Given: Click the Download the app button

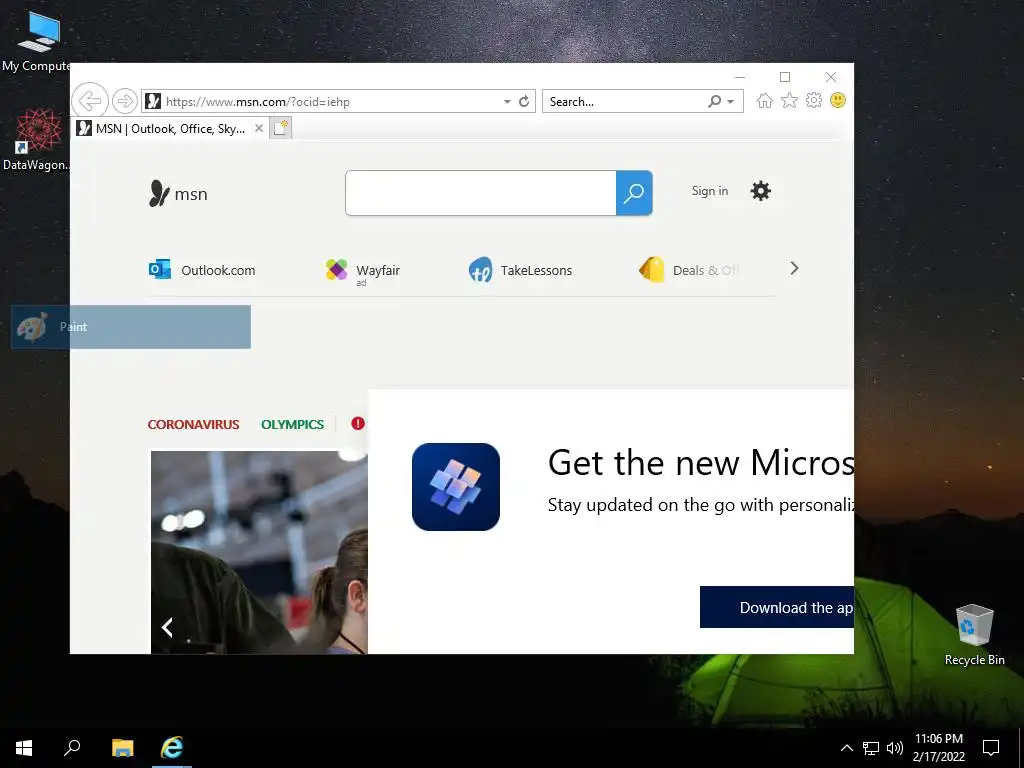Looking at the screenshot, I should (777, 607).
